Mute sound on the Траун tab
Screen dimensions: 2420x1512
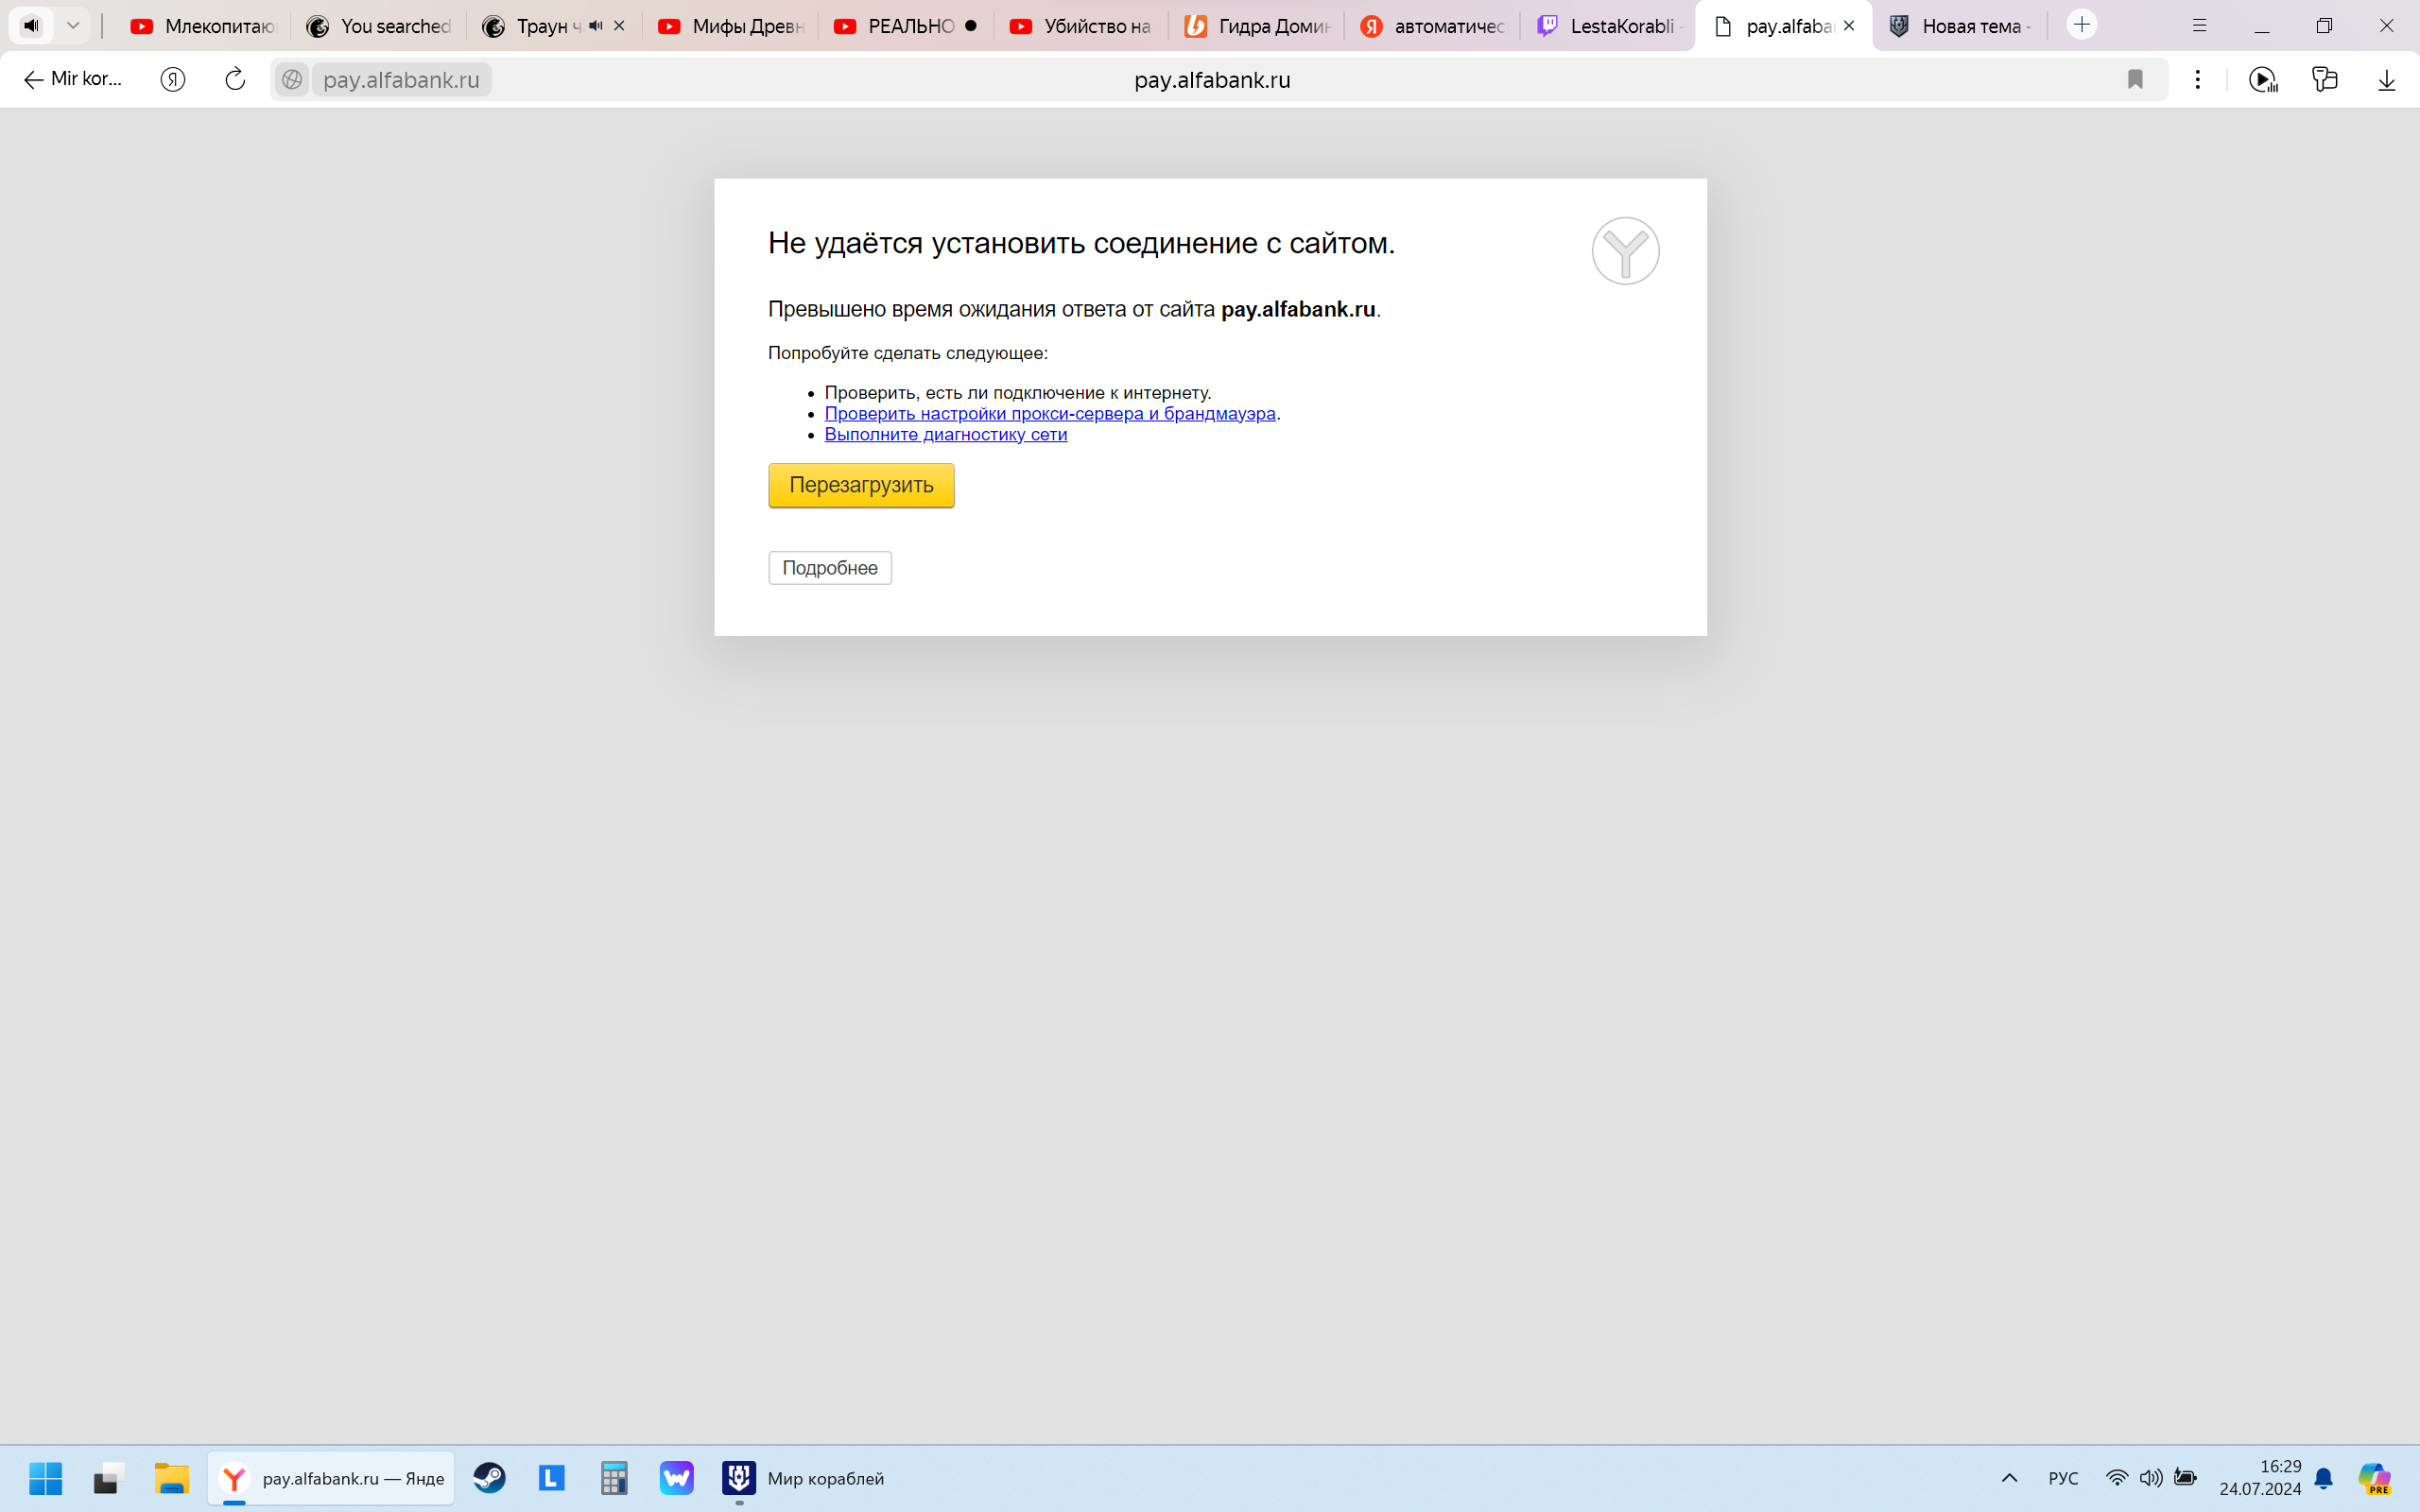point(596,26)
